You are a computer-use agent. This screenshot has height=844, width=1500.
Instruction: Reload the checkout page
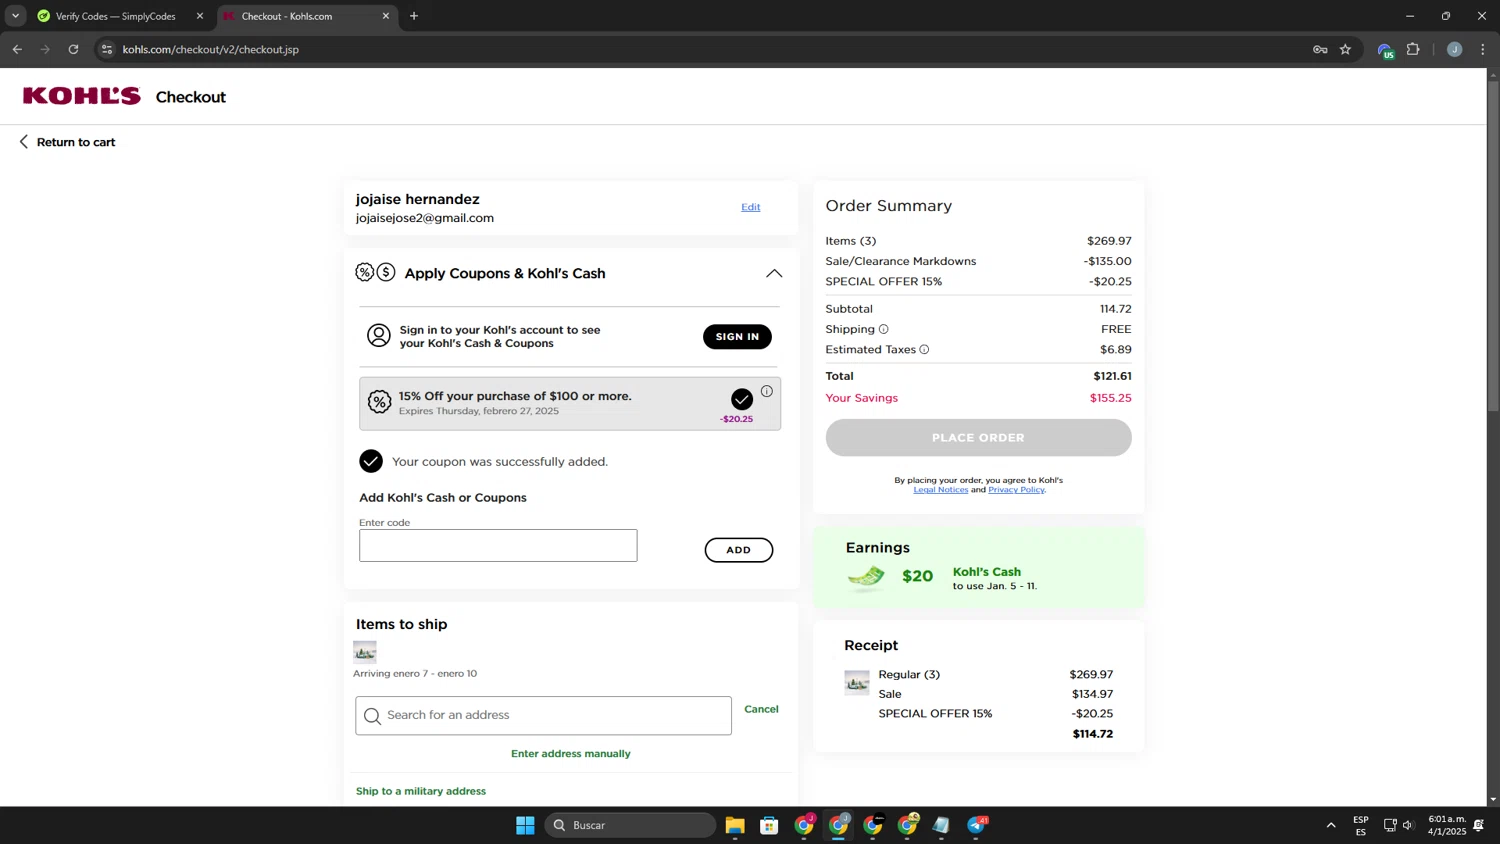[73, 49]
